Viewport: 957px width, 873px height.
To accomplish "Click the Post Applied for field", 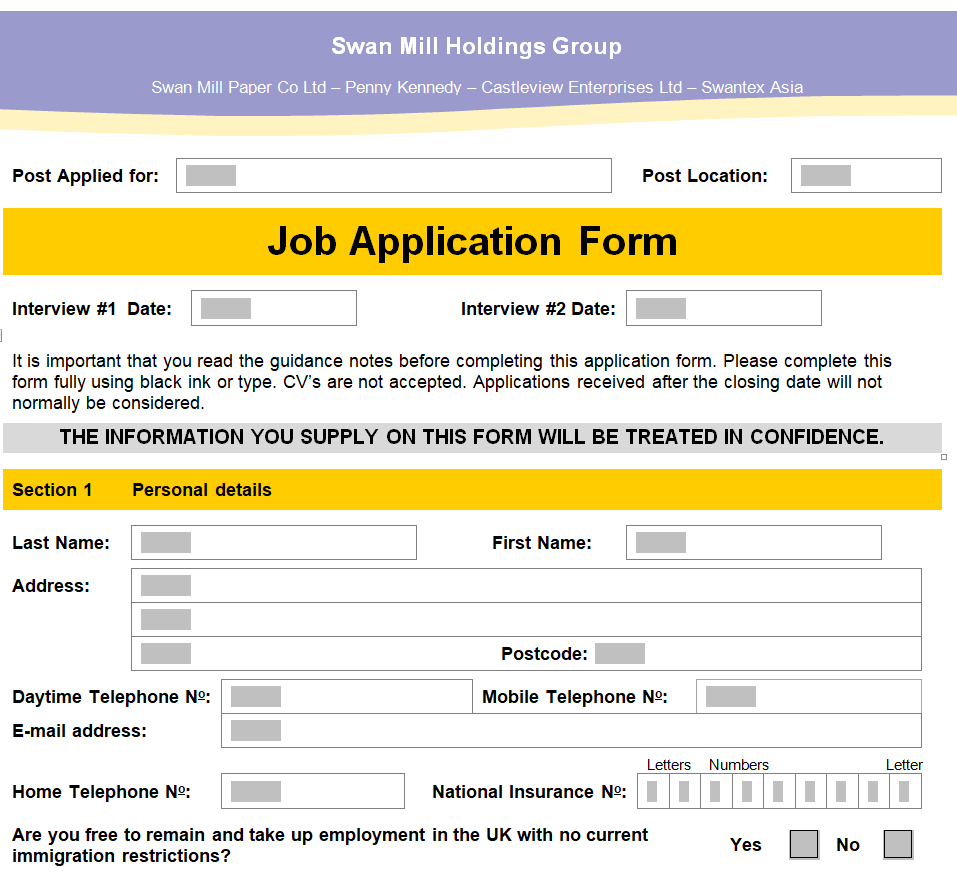I will (x=393, y=176).
